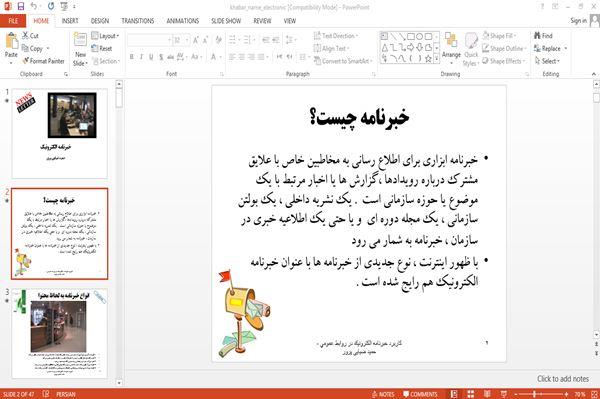Choose the right arrow shape in gallery
This screenshot has height=399, width=600.
[411, 48]
